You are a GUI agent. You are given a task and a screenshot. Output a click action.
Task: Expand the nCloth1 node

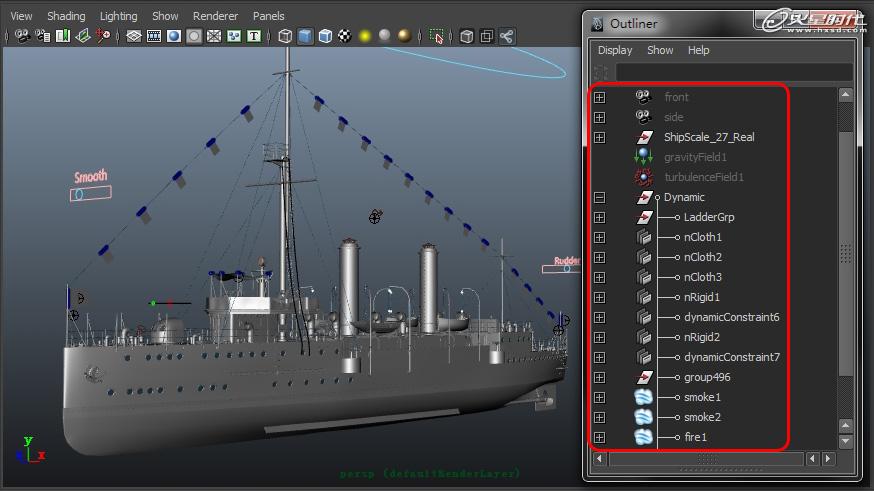tap(599, 237)
